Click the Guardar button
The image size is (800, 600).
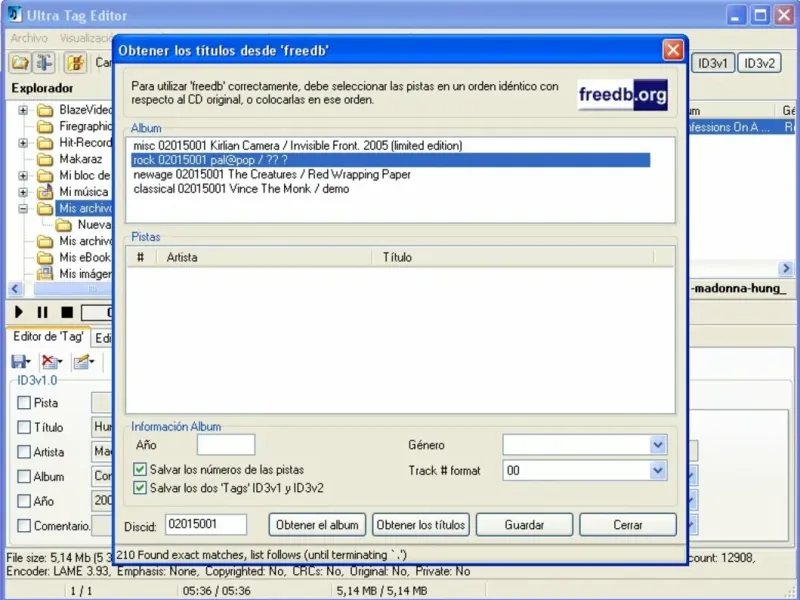(x=524, y=525)
